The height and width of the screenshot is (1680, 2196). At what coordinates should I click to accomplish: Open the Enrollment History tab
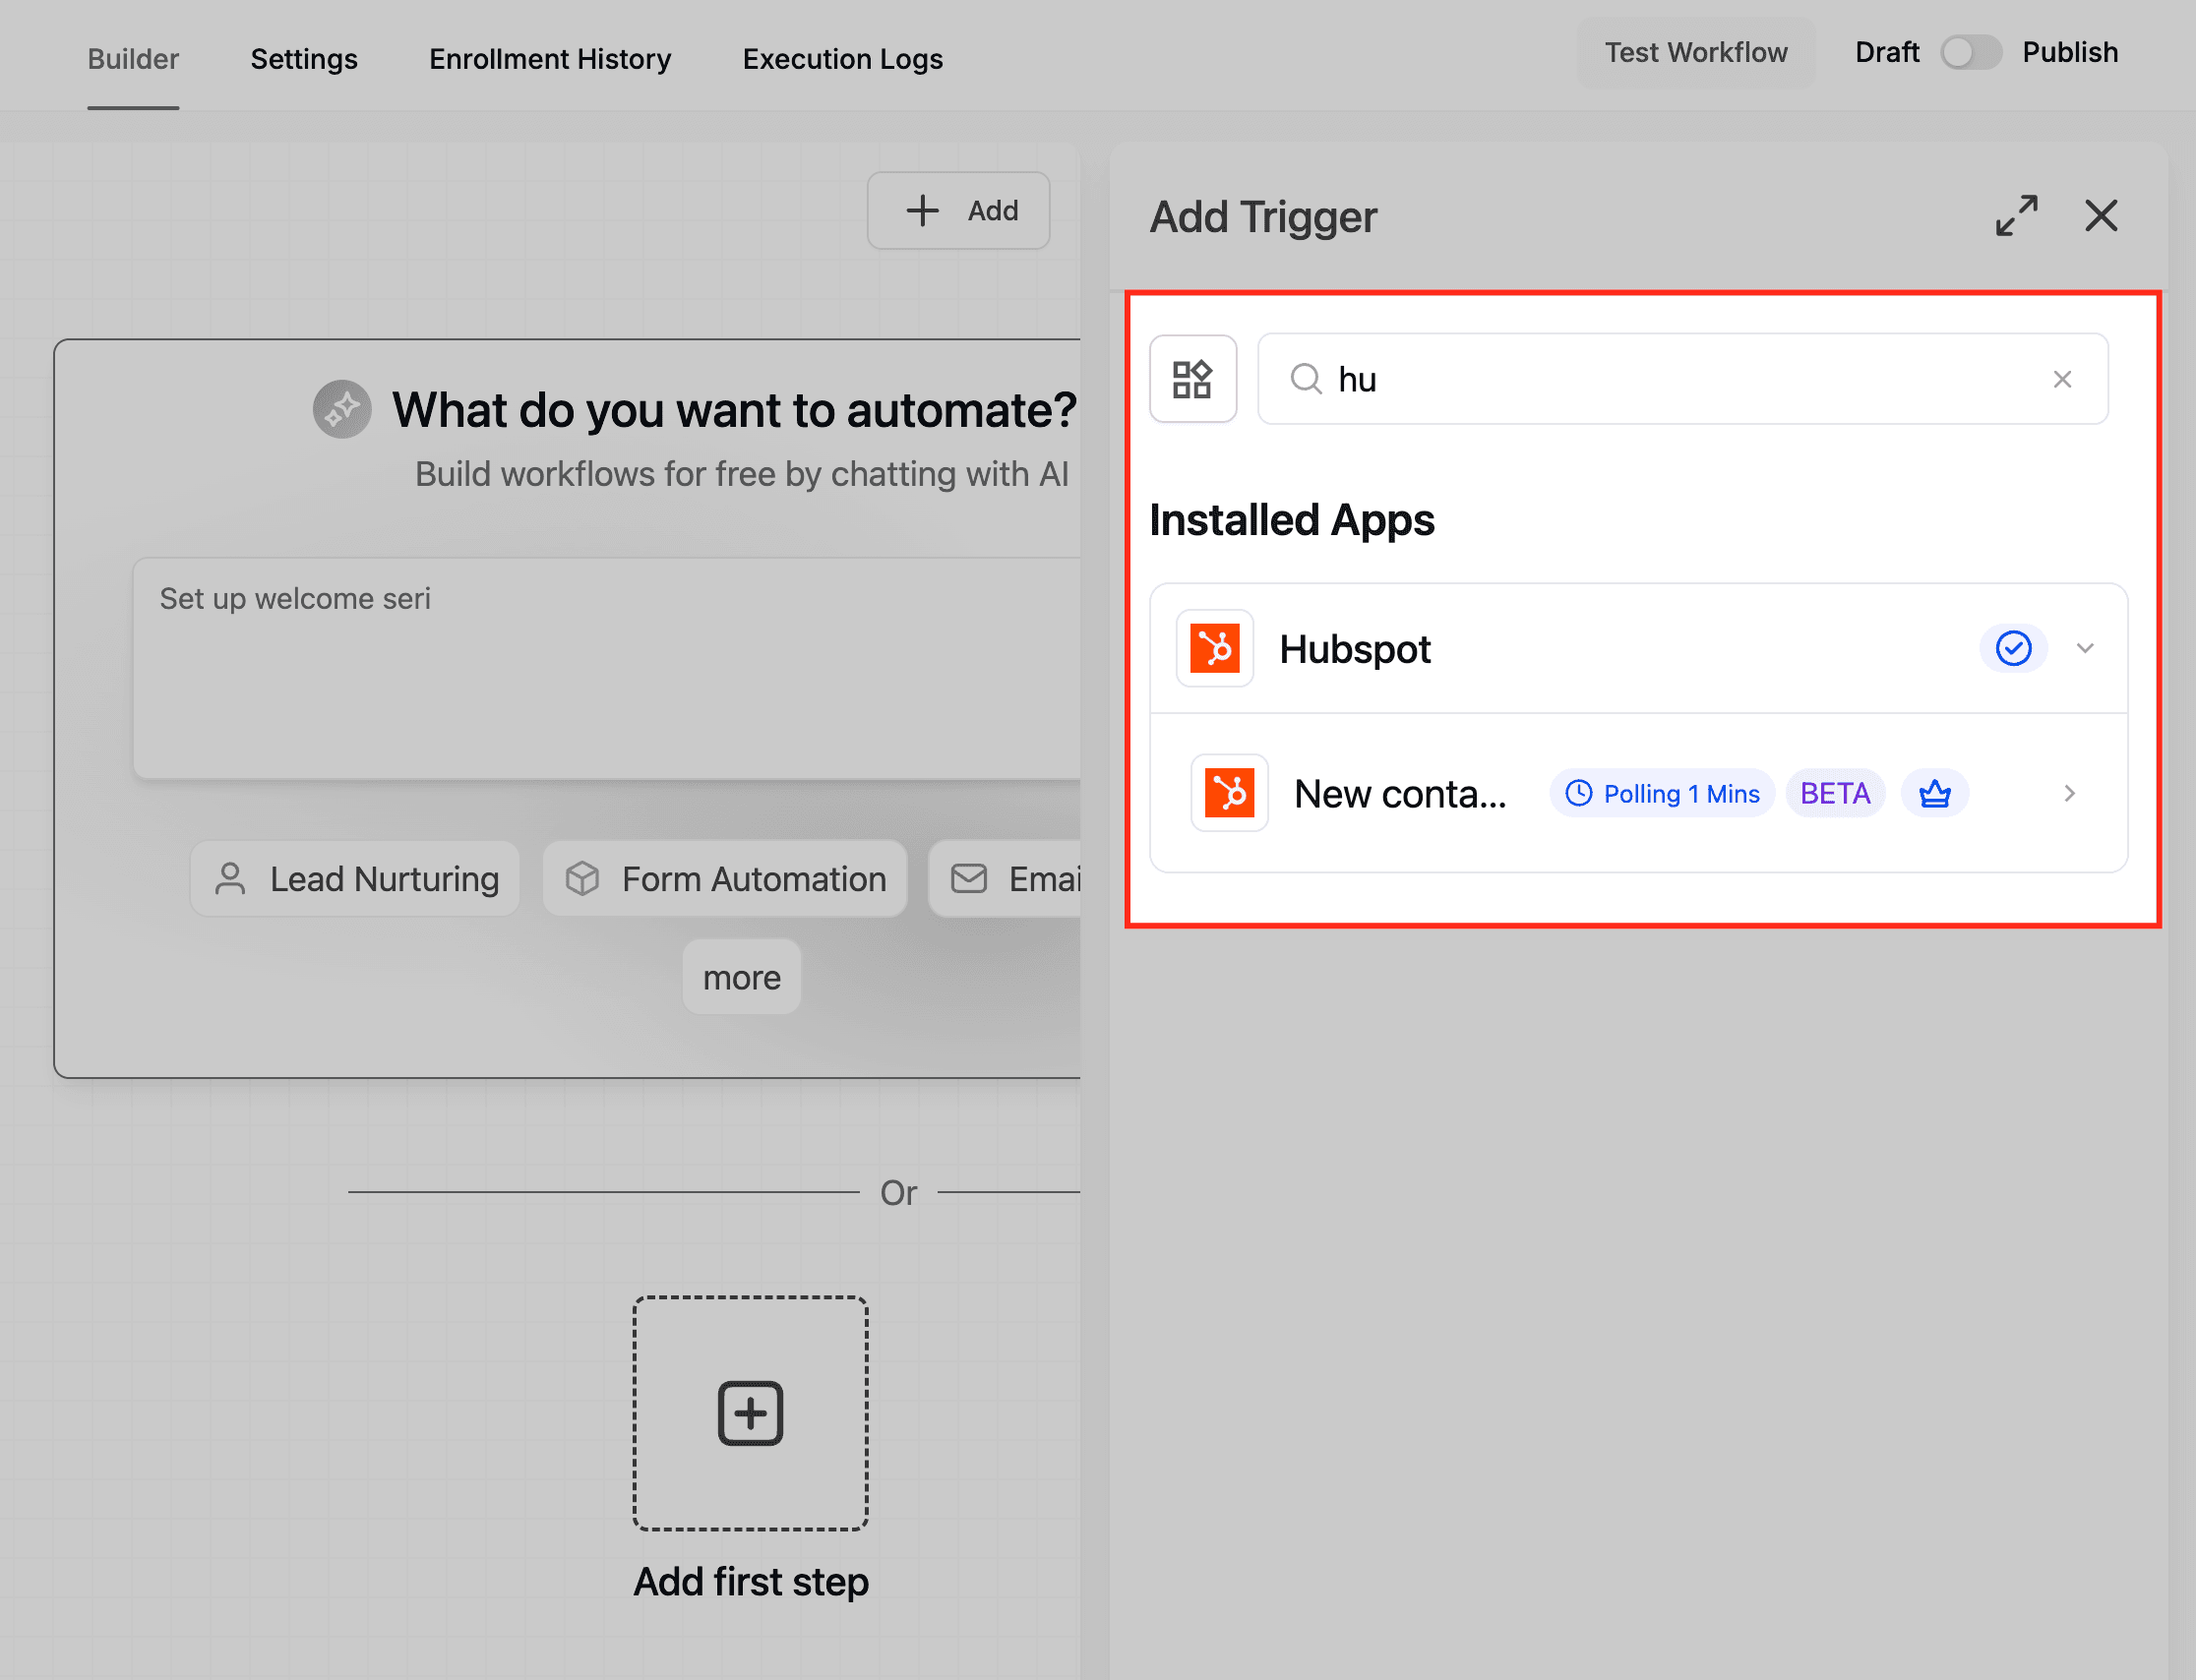pos(550,59)
